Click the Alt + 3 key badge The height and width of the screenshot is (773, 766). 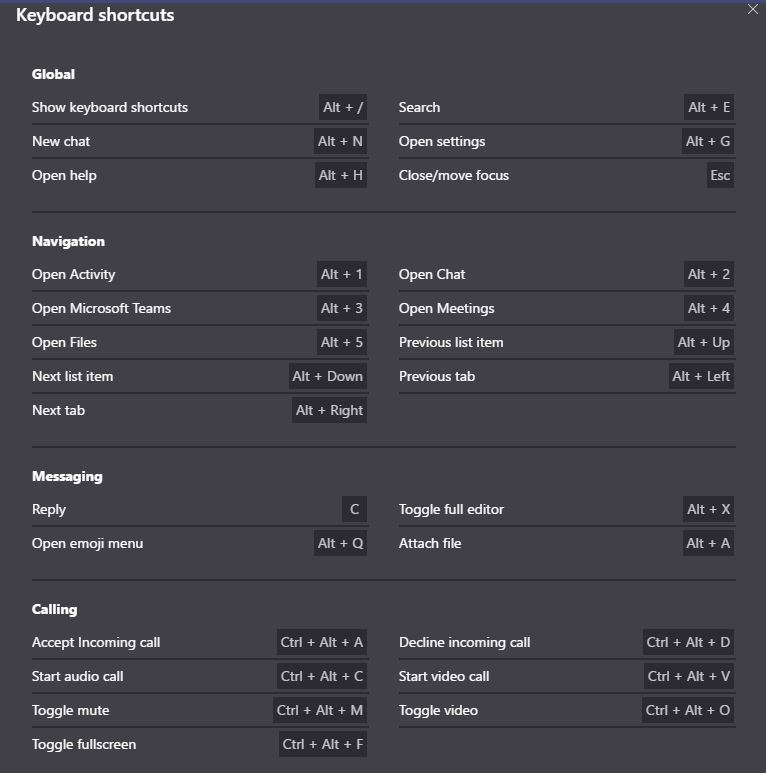pos(341,309)
